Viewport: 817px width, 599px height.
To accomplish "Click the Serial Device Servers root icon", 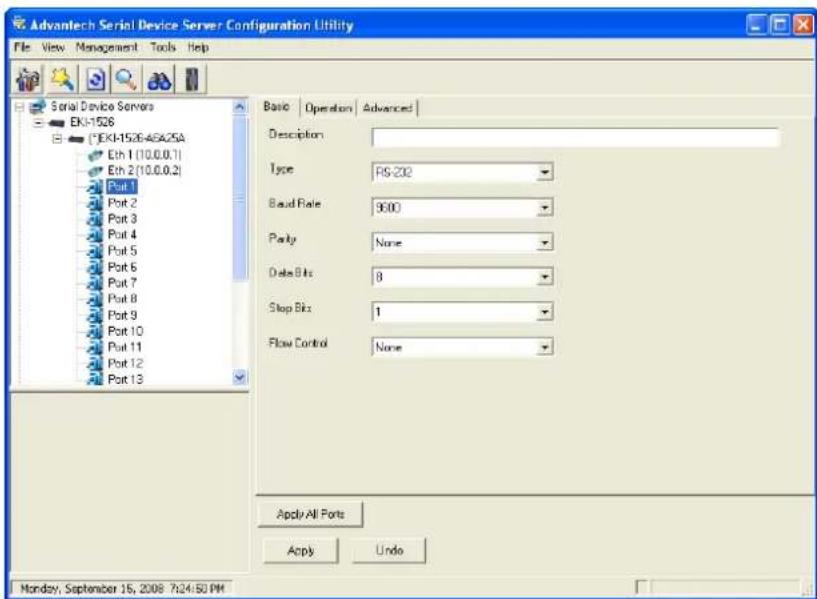I will pos(38,107).
